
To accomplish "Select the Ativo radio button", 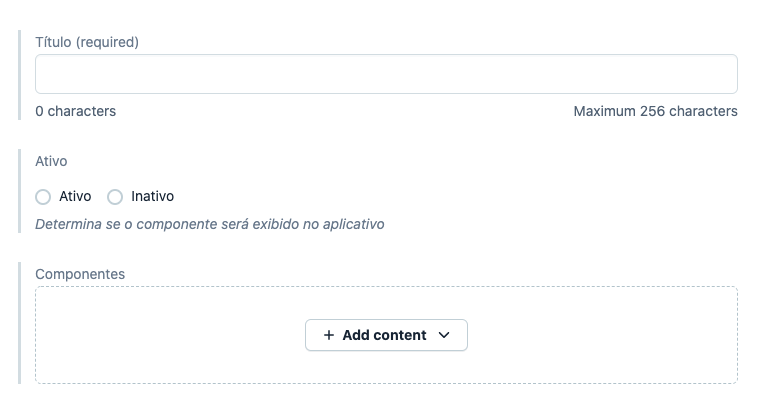I will click(43, 197).
